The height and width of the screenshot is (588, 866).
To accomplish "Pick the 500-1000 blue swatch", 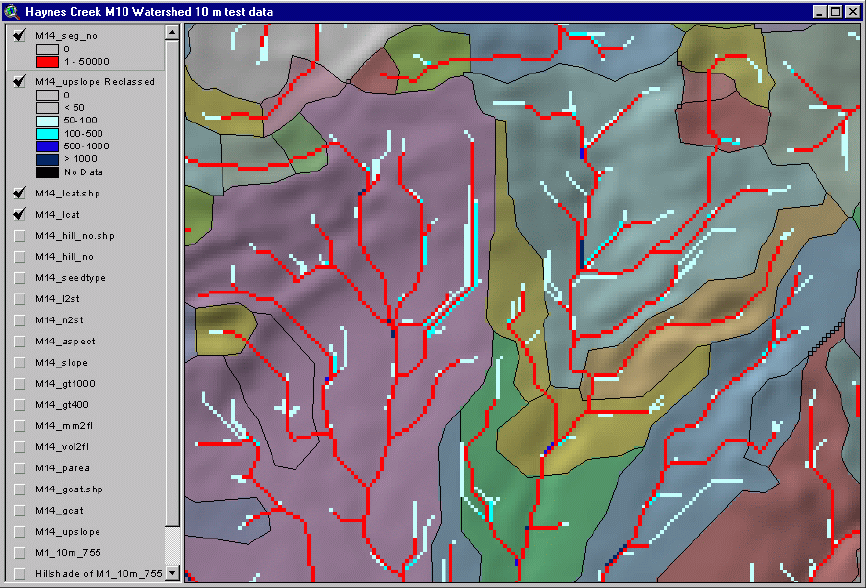I will [47, 146].
